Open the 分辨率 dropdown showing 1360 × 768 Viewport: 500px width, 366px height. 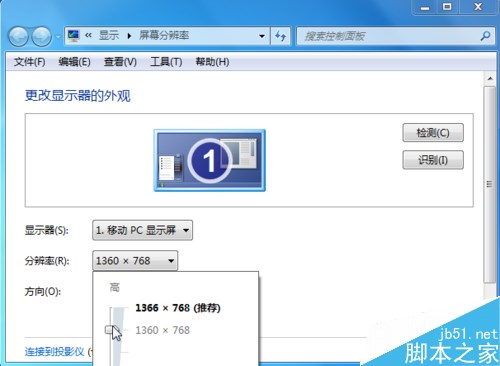[135, 261]
